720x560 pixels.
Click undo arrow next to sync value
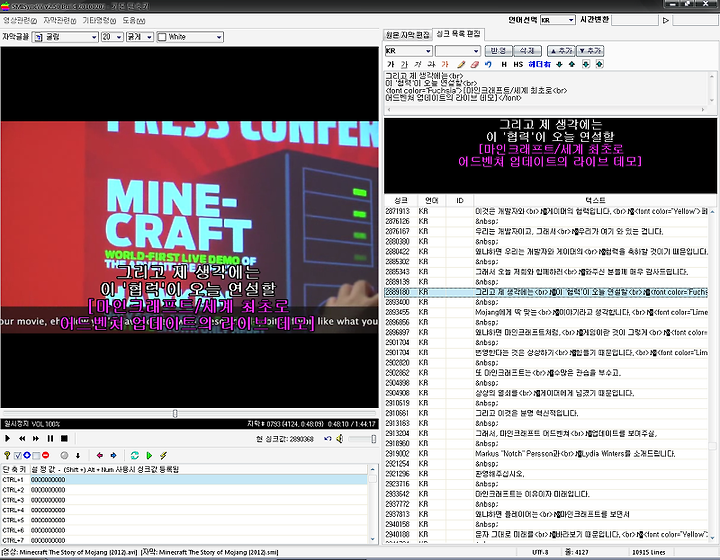point(327,439)
